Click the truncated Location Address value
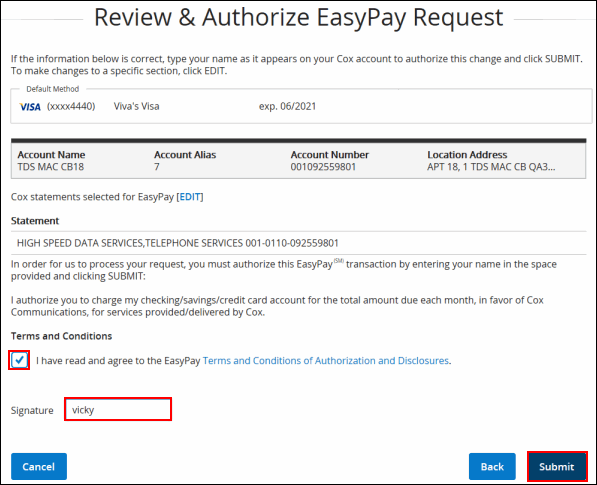Viewport: 597px width, 485px height. pyautogui.click(x=491, y=167)
